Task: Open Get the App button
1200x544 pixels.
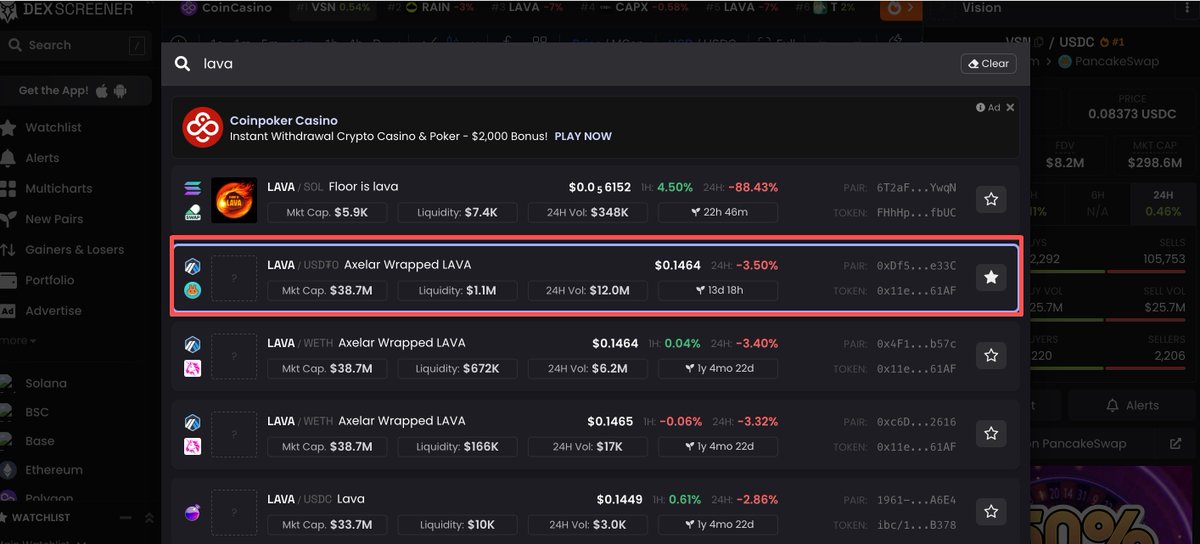Action: tap(76, 90)
